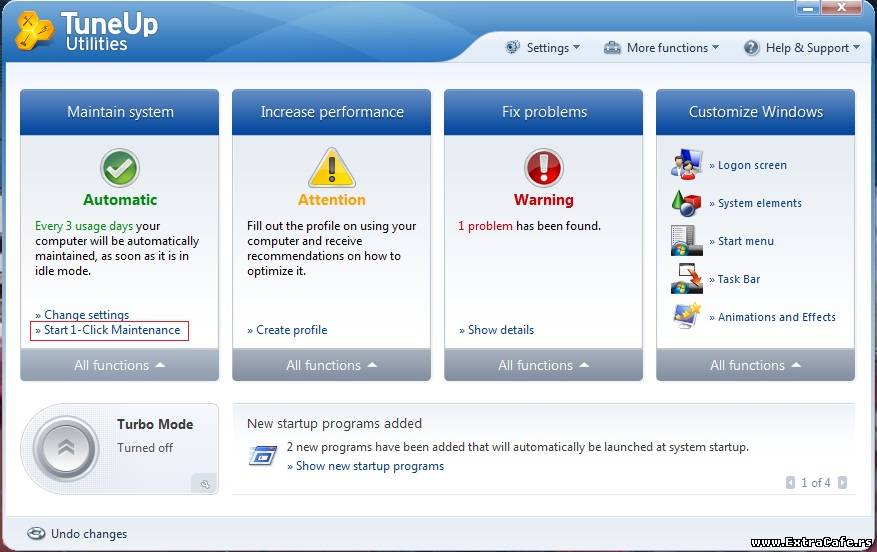Click the 'Automatic' status label
This screenshot has height=552, width=877.
pyautogui.click(x=120, y=200)
